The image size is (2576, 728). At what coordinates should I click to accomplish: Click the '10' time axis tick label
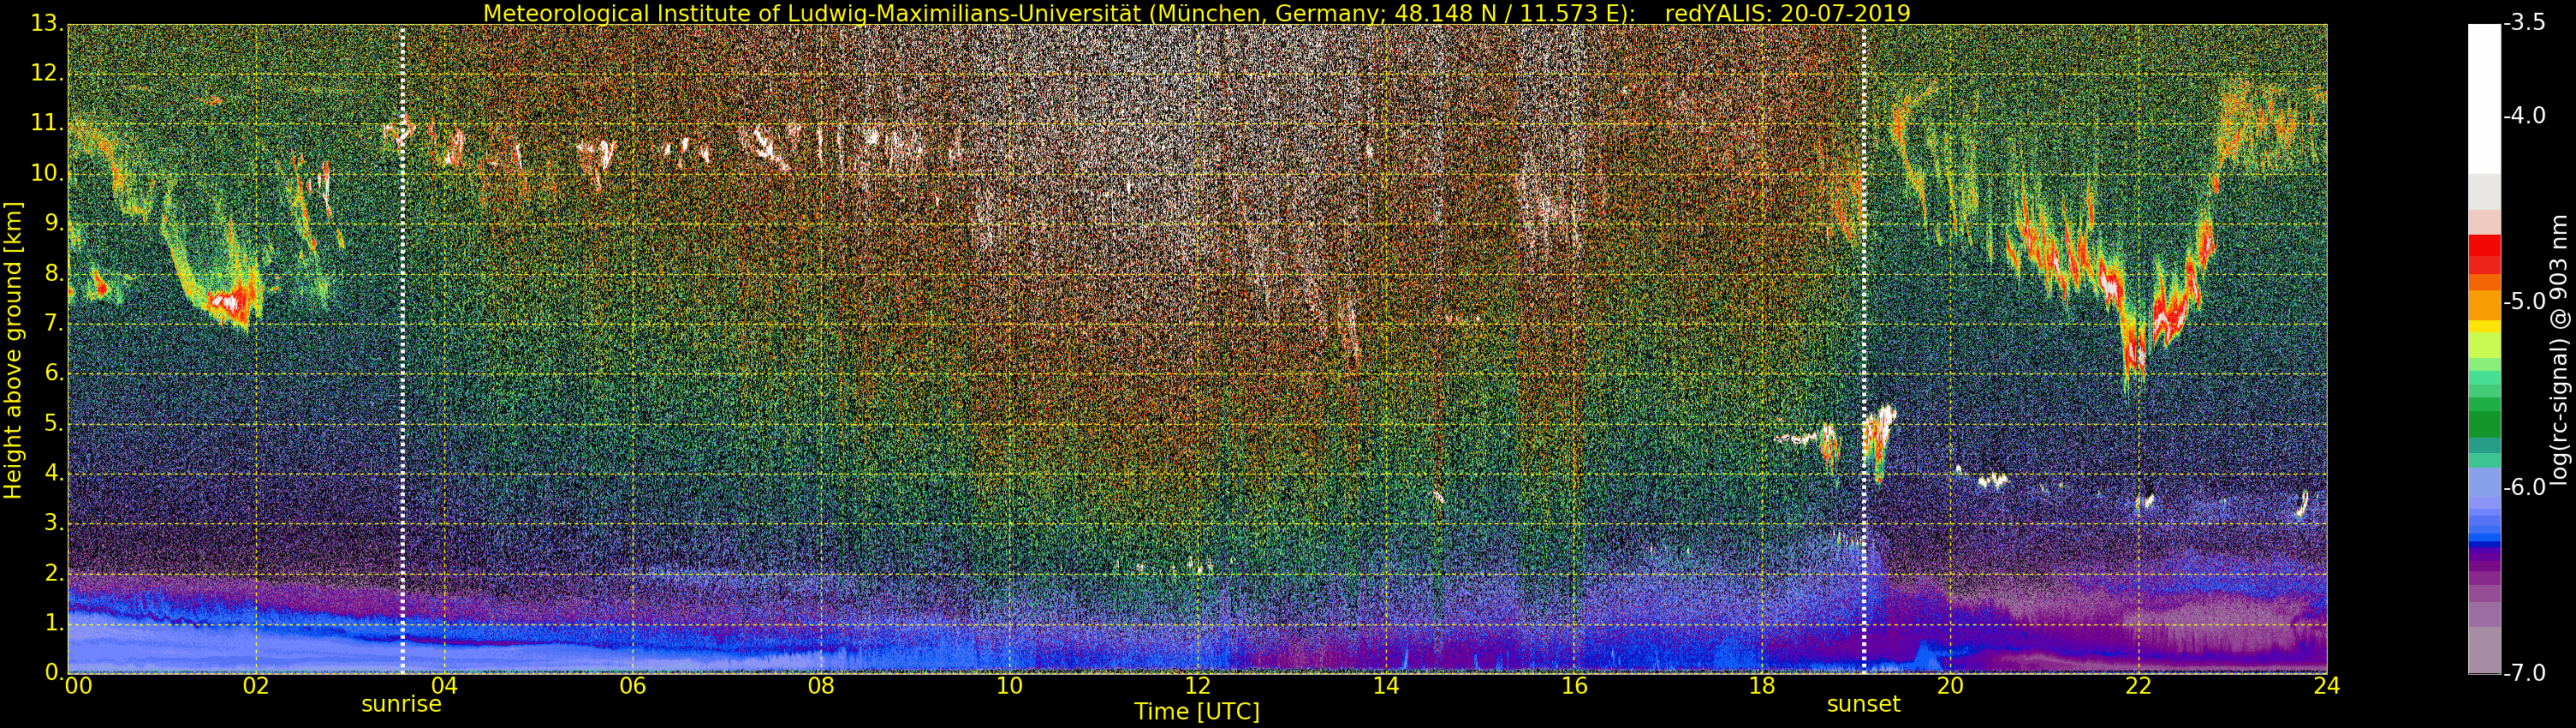tap(1009, 685)
